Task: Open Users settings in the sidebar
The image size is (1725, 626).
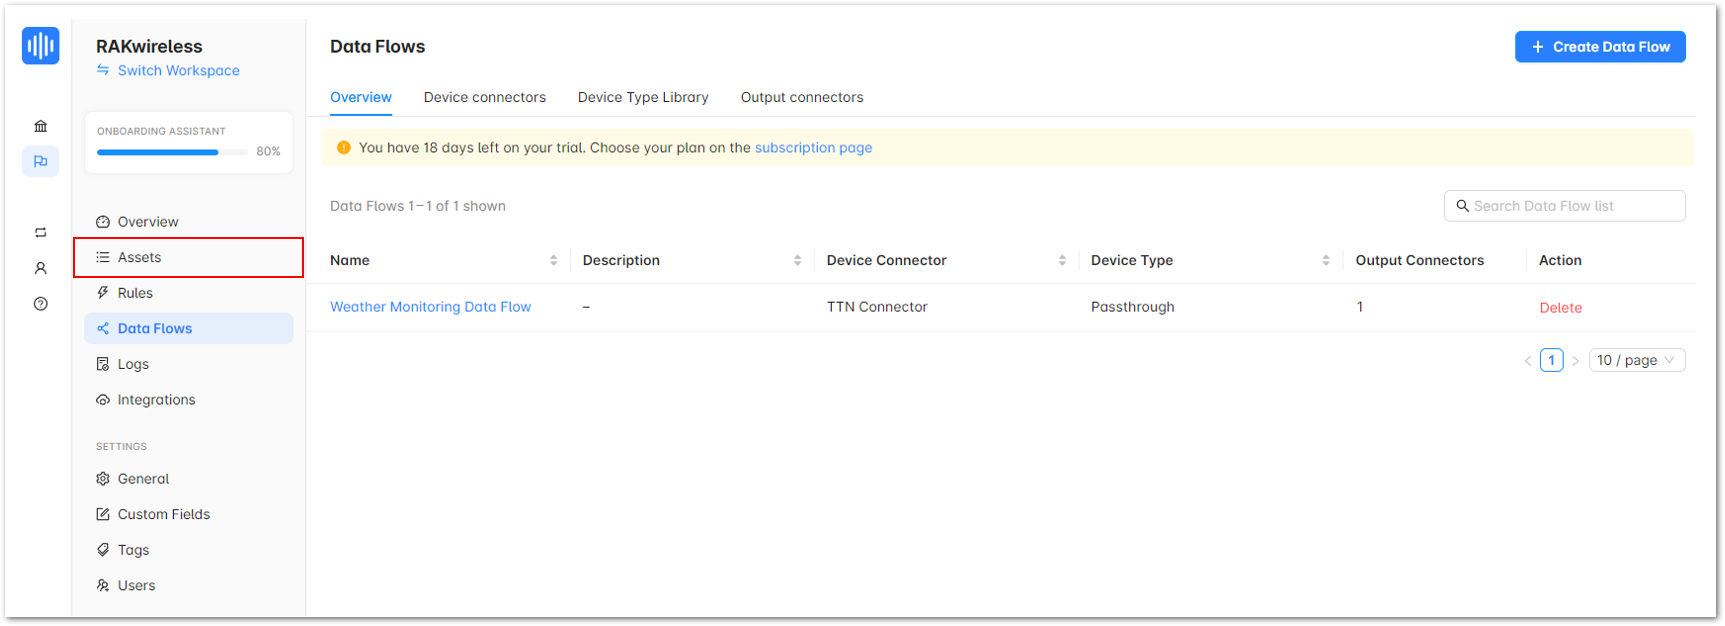Action: tap(189, 586)
